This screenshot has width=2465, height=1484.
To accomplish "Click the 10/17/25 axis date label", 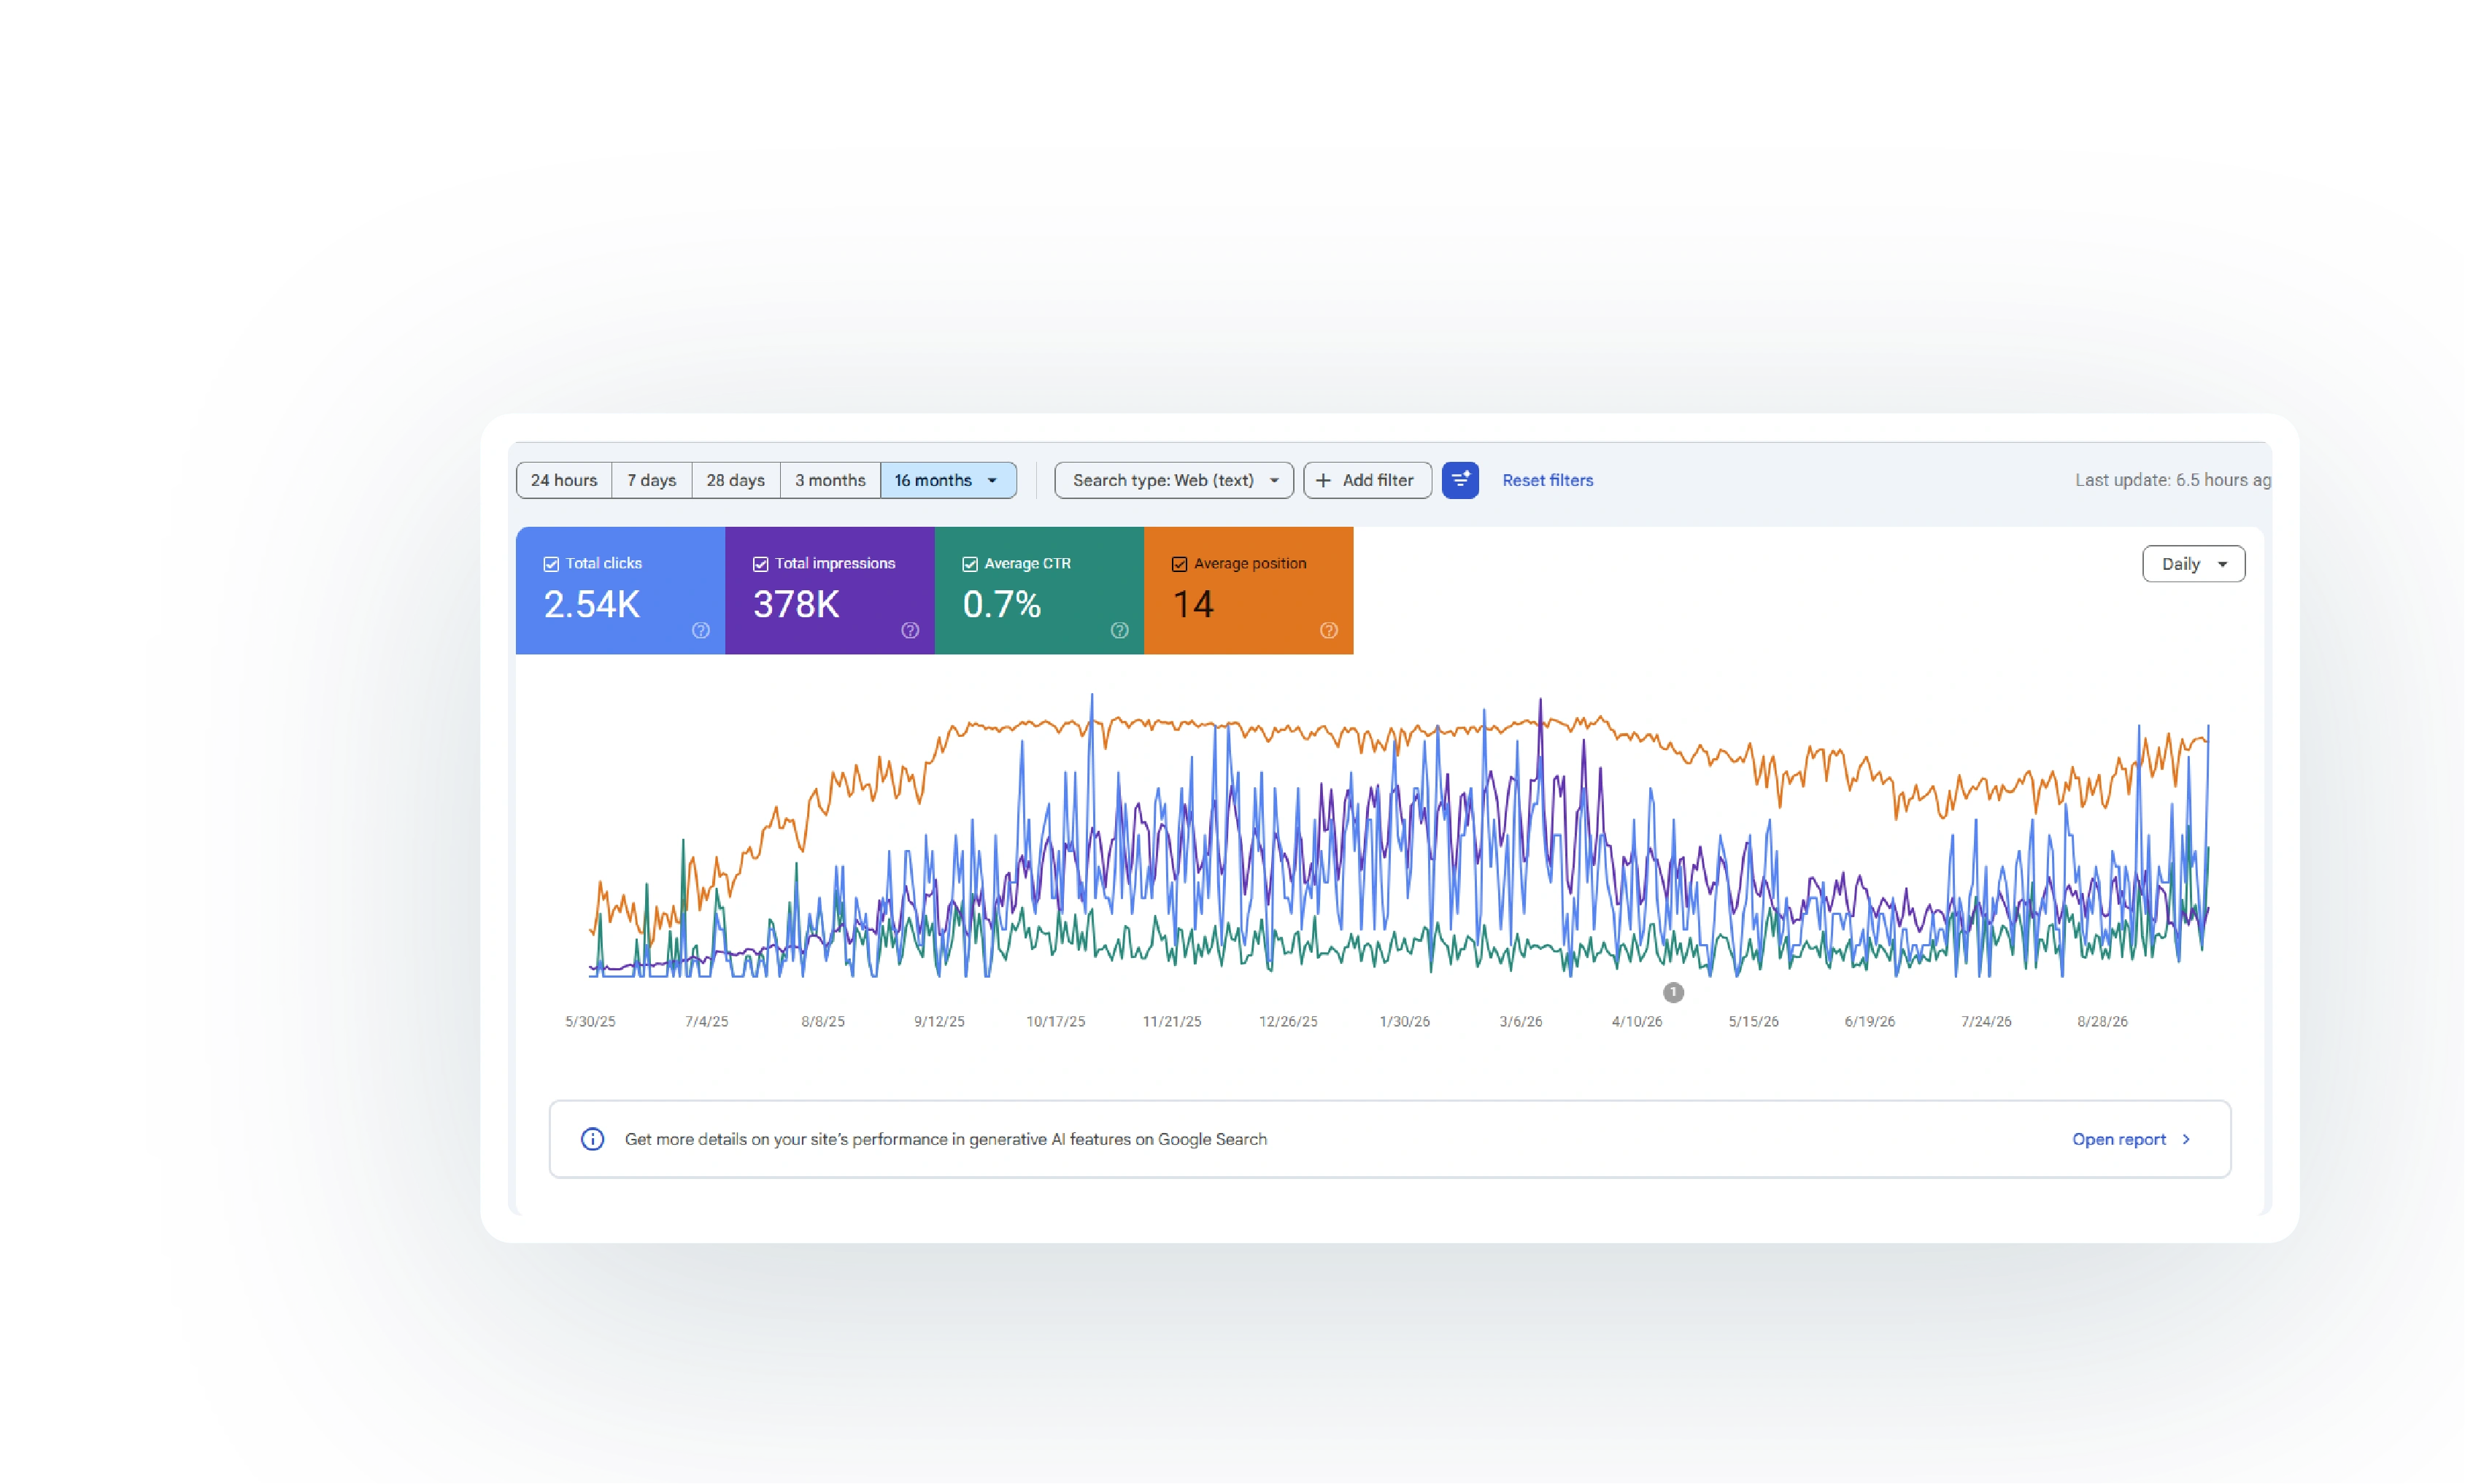I will (x=1055, y=1021).
